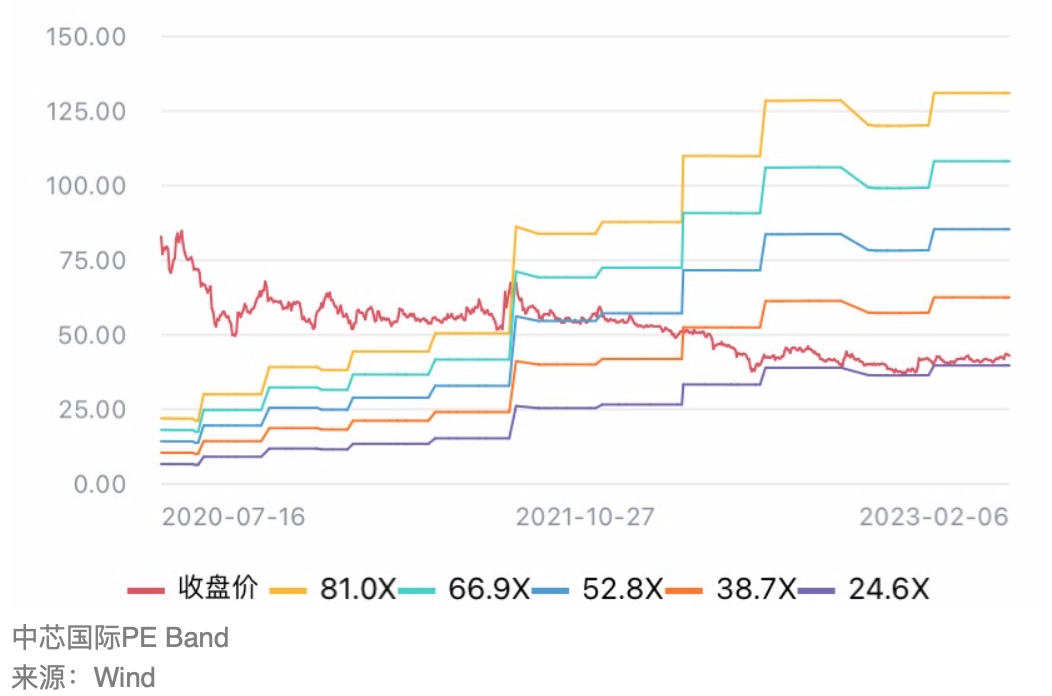The image size is (1052, 696).
Task: Click the 来源: Wind source text
Action: [x=84, y=677]
